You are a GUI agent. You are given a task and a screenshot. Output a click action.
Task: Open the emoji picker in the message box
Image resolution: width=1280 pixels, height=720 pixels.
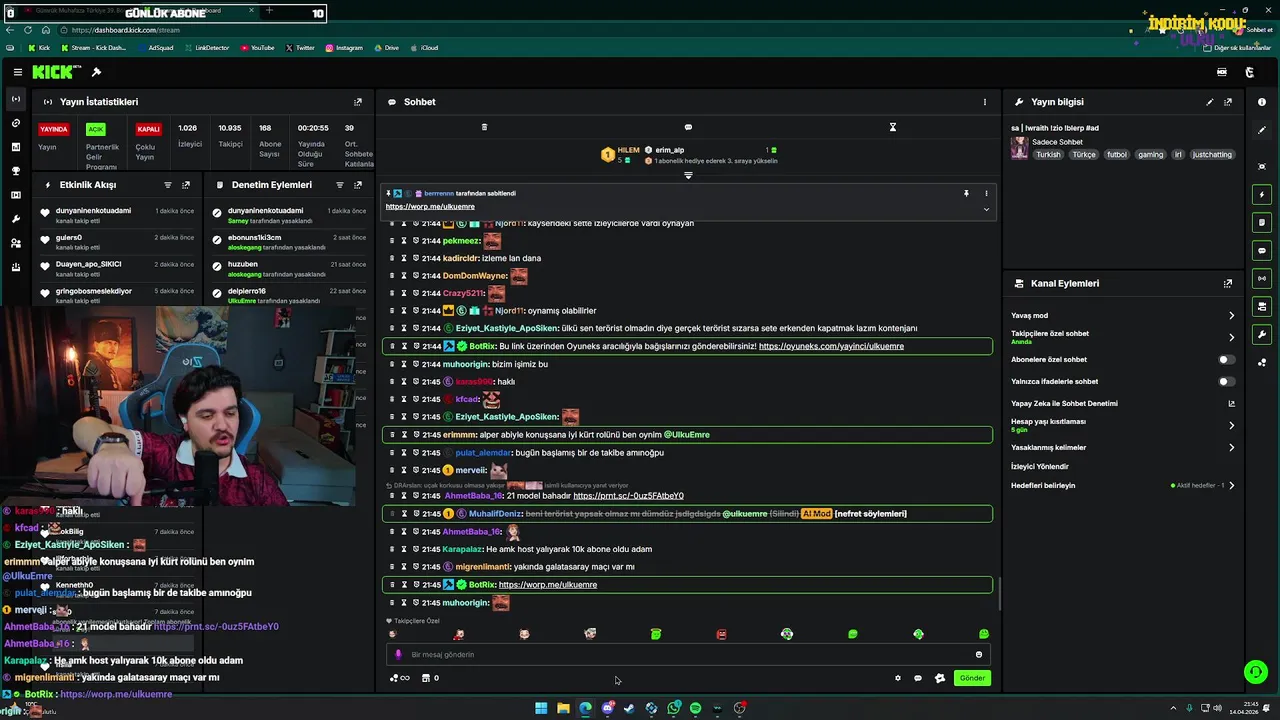click(x=978, y=654)
